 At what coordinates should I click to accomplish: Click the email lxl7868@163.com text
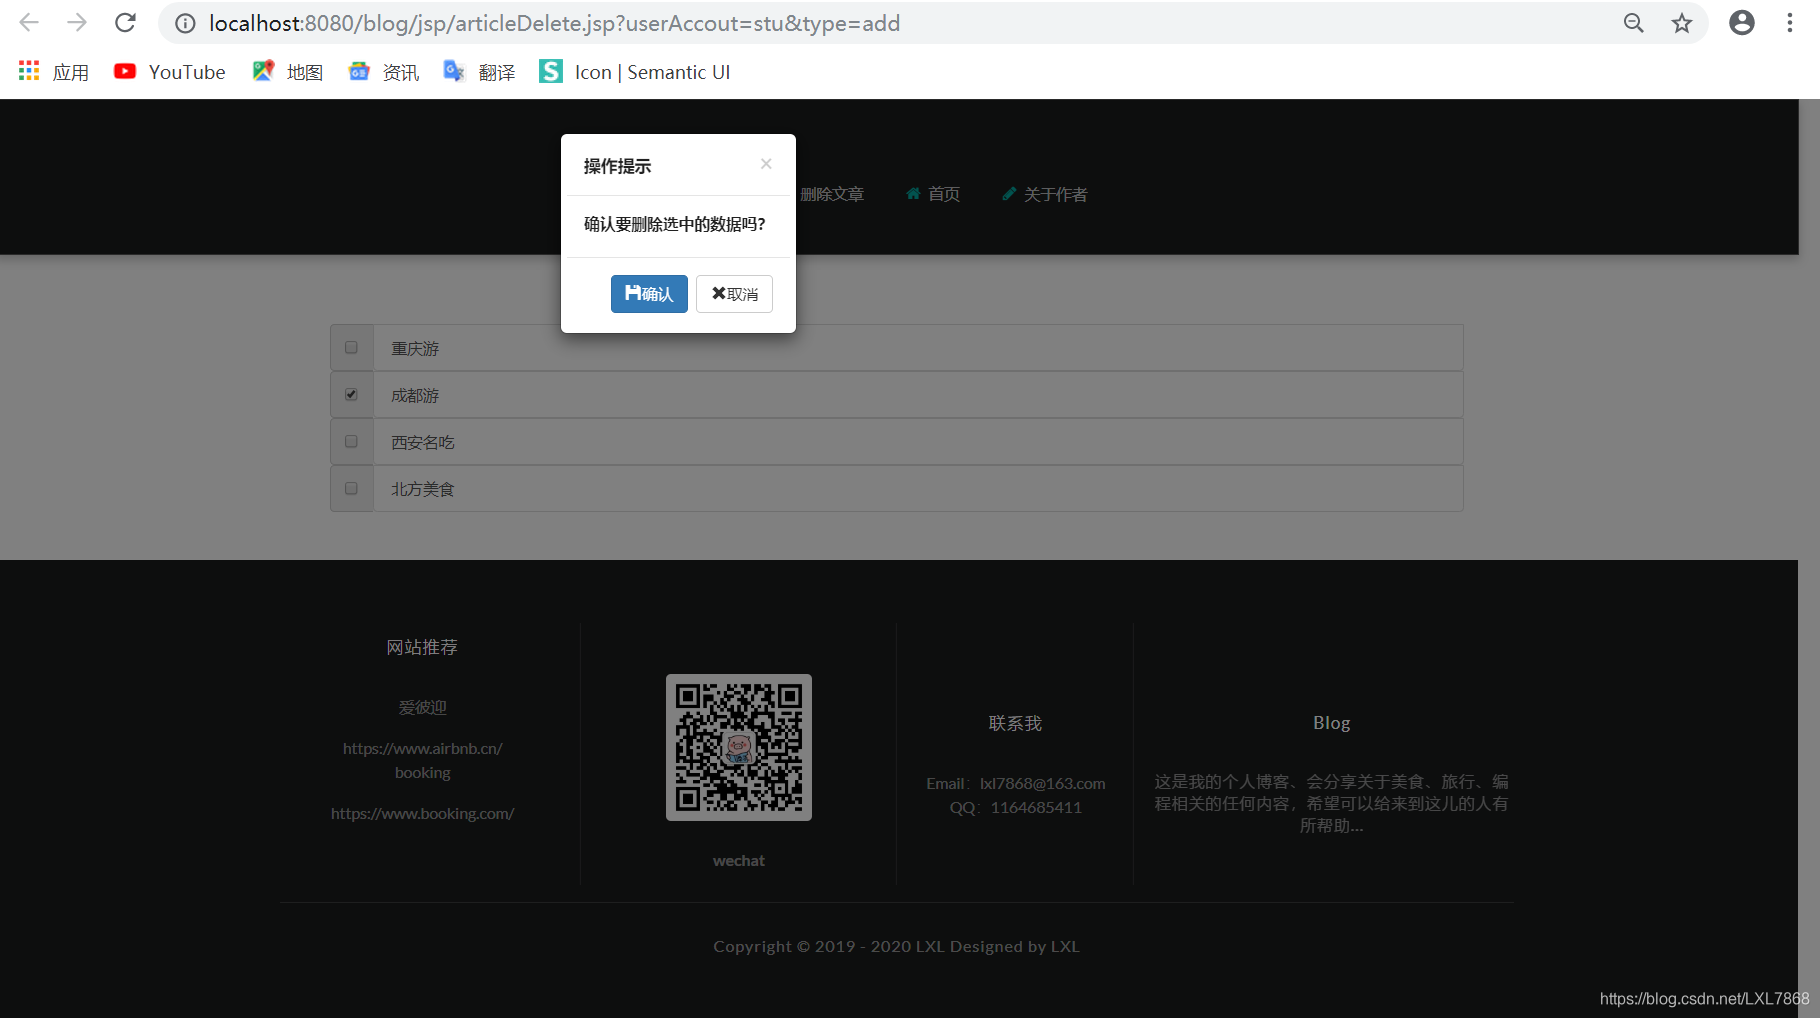[1042, 783]
